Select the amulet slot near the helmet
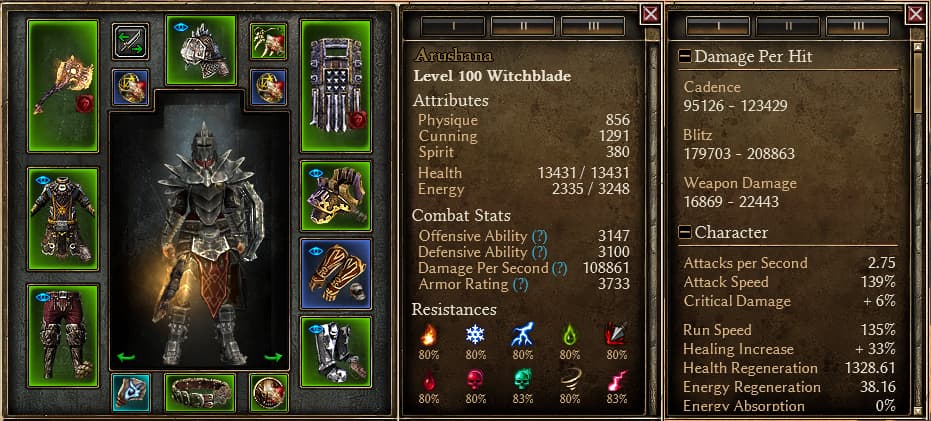This screenshot has width=931, height=421. [x=268, y=42]
